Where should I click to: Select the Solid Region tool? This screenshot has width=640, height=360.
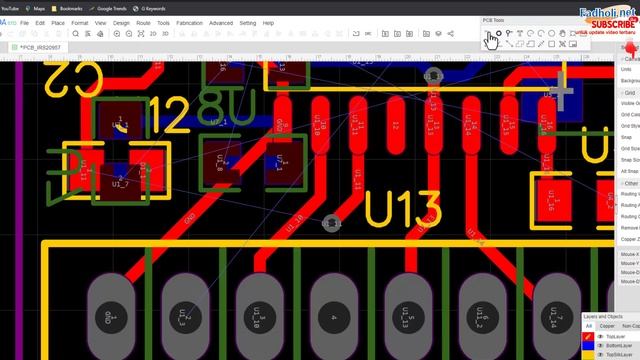(x=530, y=44)
